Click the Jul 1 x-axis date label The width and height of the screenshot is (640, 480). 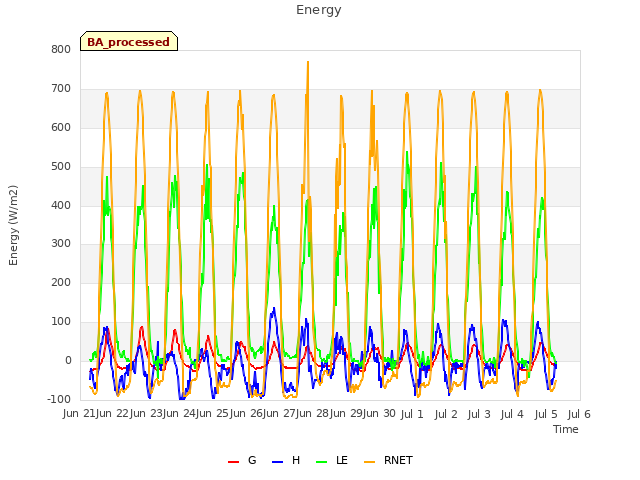coord(412,414)
